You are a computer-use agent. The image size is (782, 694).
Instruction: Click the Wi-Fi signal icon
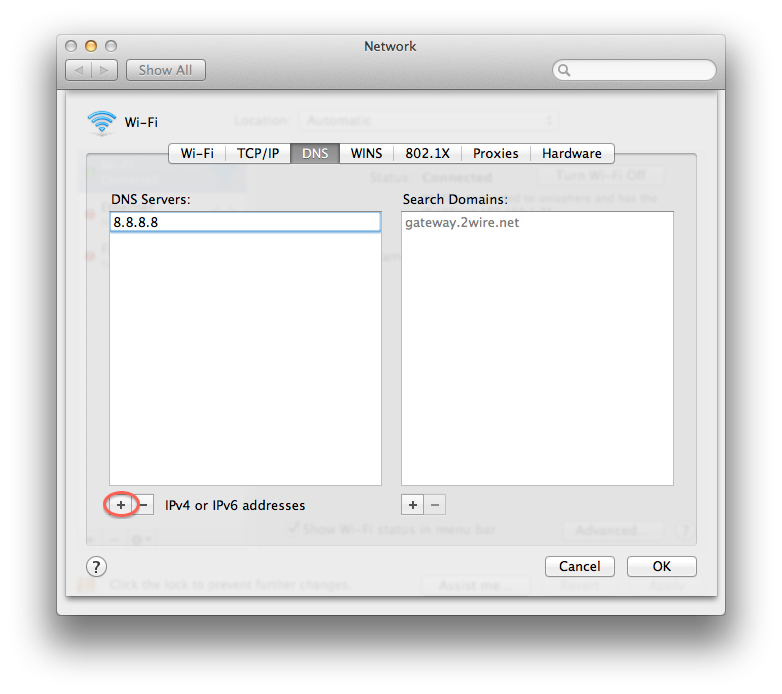pyautogui.click(x=102, y=122)
